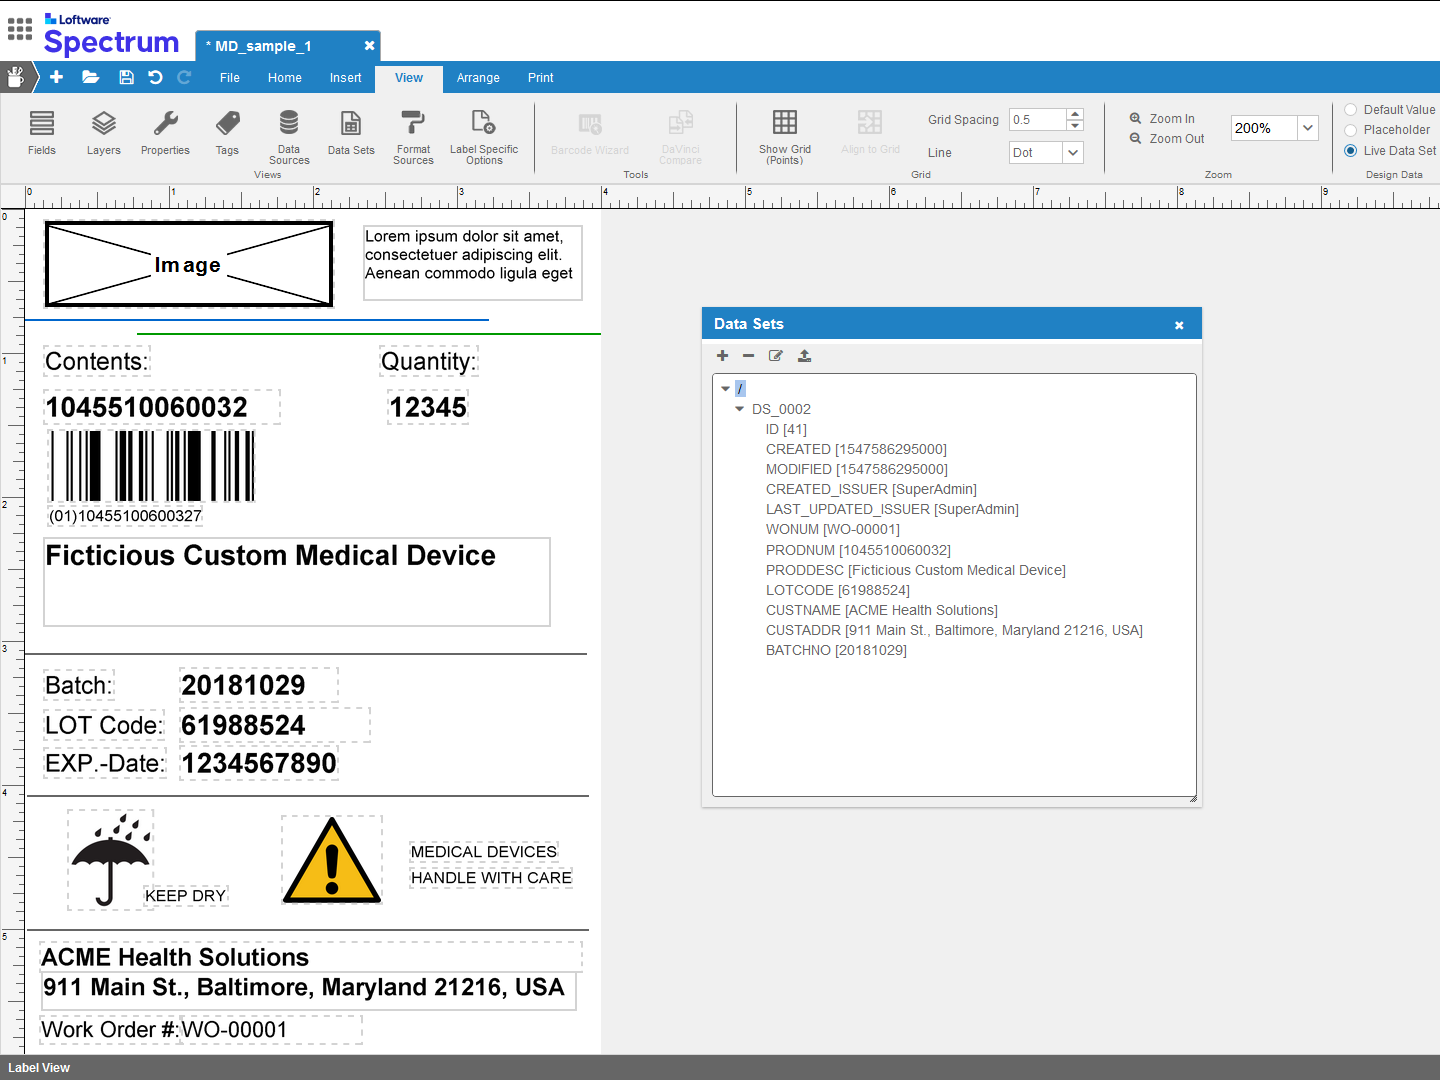
Task: Select the PRODNUM [1045510060032] entry
Action: [x=858, y=550]
